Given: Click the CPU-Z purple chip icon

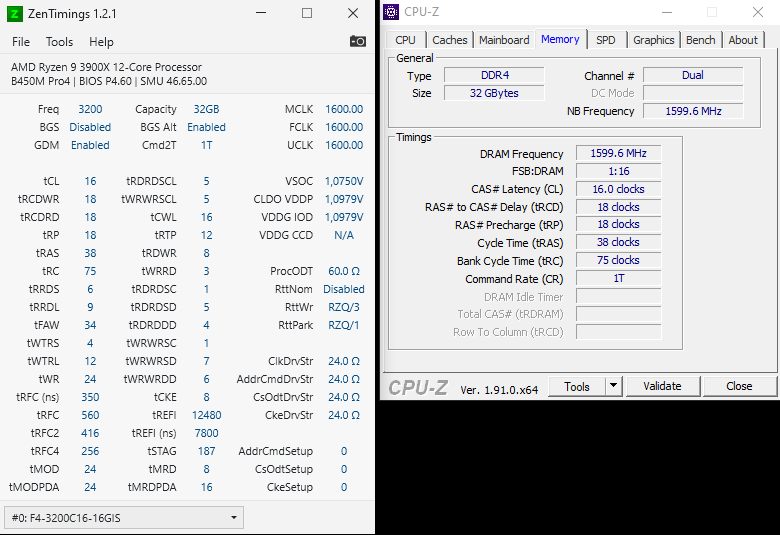Looking at the screenshot, I should point(391,12).
